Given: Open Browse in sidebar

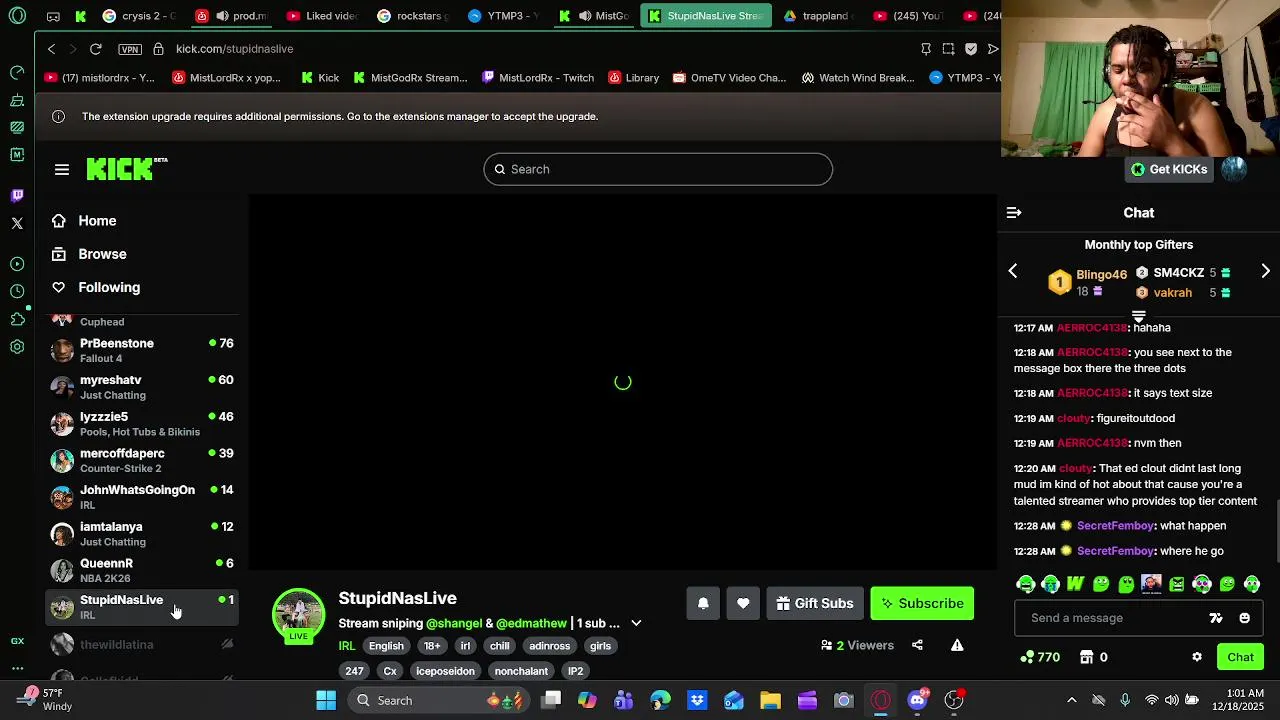Looking at the screenshot, I should (x=102, y=254).
